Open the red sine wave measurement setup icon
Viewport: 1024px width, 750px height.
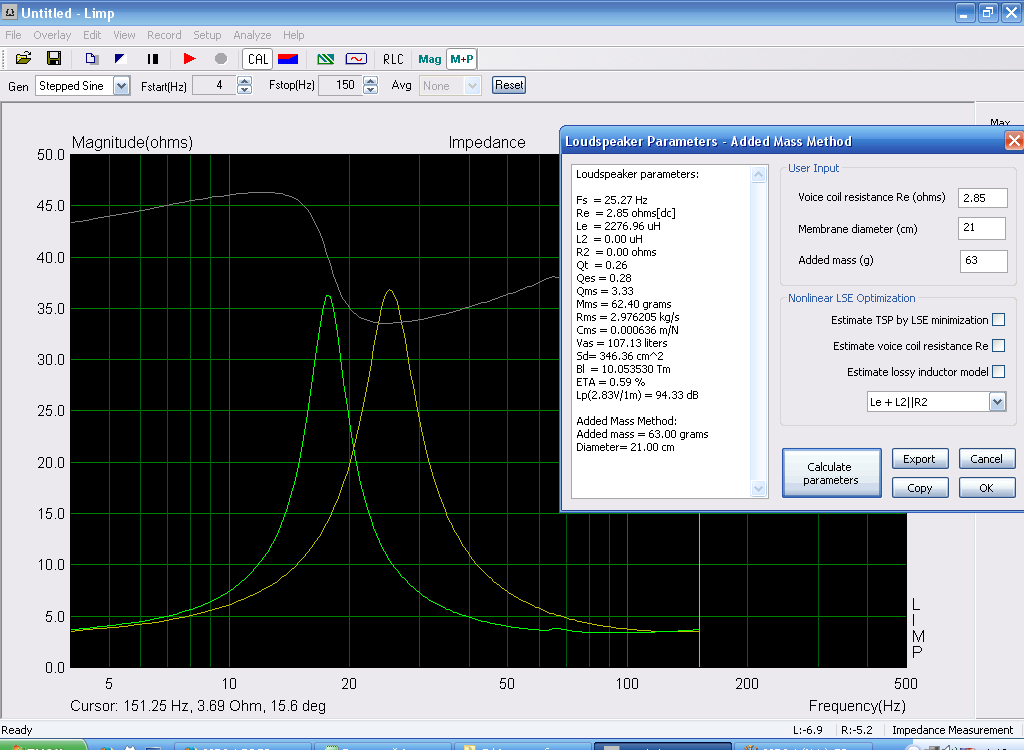click(x=356, y=59)
